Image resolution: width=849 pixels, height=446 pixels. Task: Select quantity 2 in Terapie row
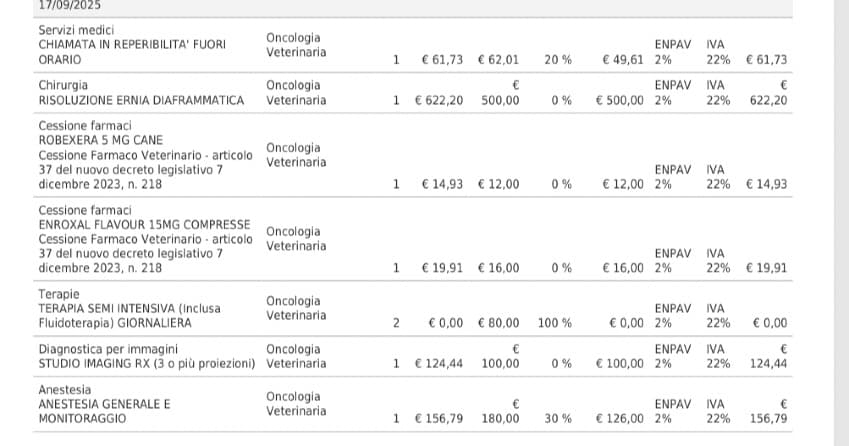pos(396,323)
